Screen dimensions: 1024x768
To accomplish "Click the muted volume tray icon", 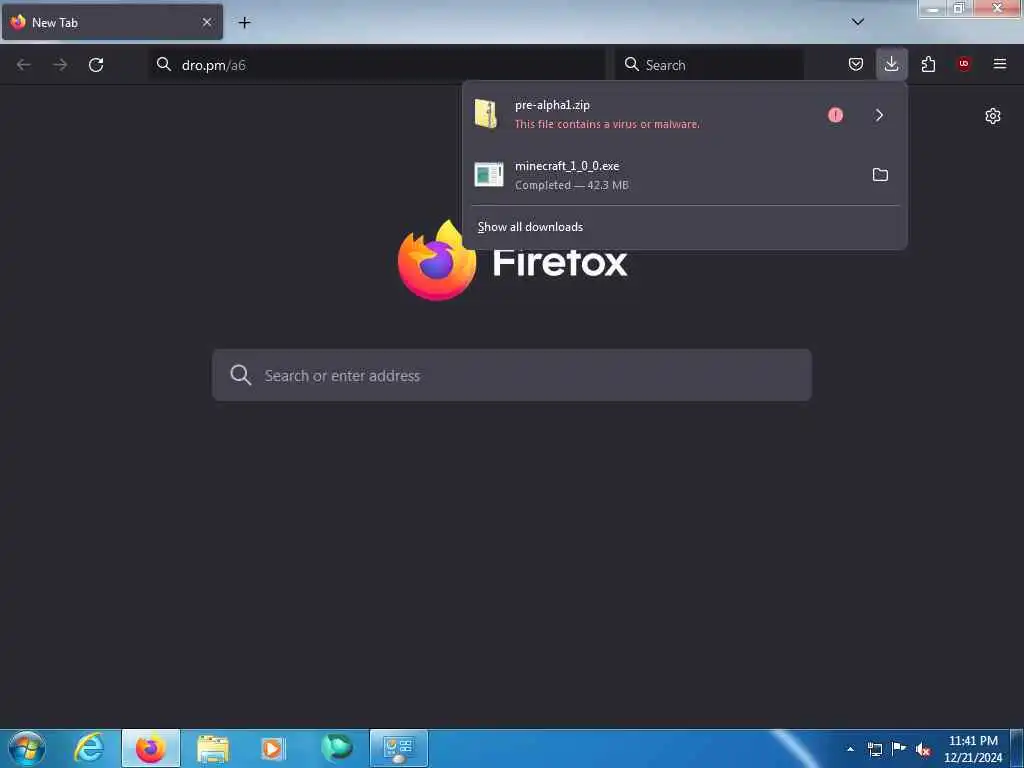I will (x=923, y=750).
